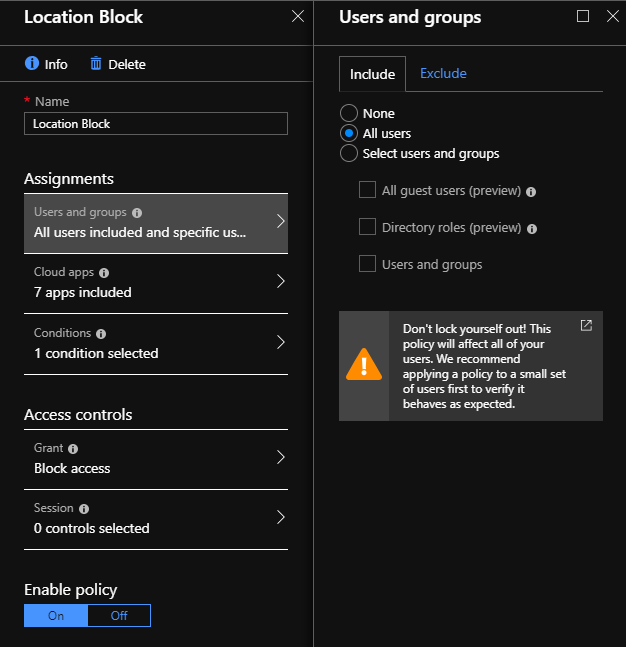Select the Include tab
This screenshot has width=626, height=647.
point(372,74)
